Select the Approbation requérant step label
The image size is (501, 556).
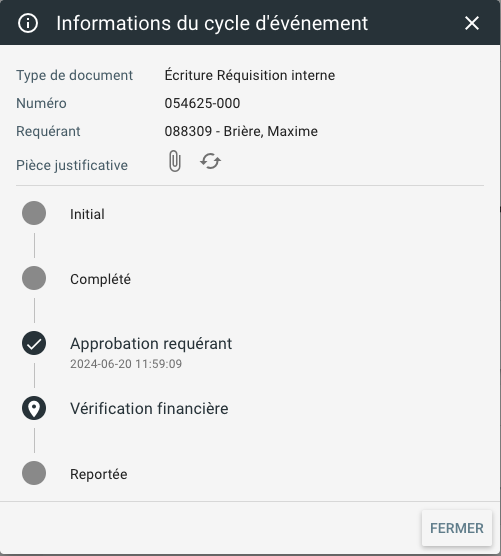pos(151,344)
